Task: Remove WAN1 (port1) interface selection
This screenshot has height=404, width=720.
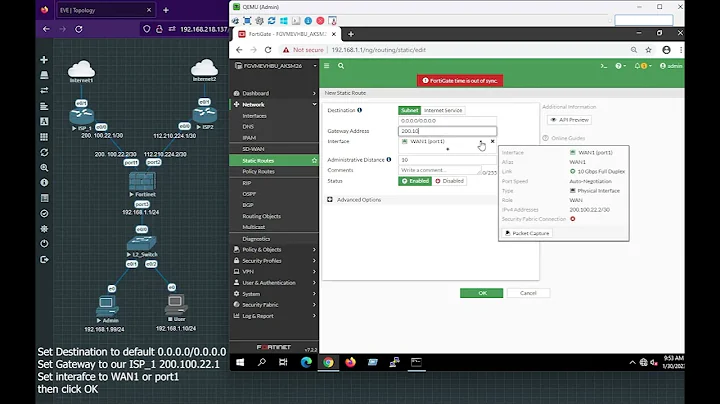Action: [x=493, y=141]
